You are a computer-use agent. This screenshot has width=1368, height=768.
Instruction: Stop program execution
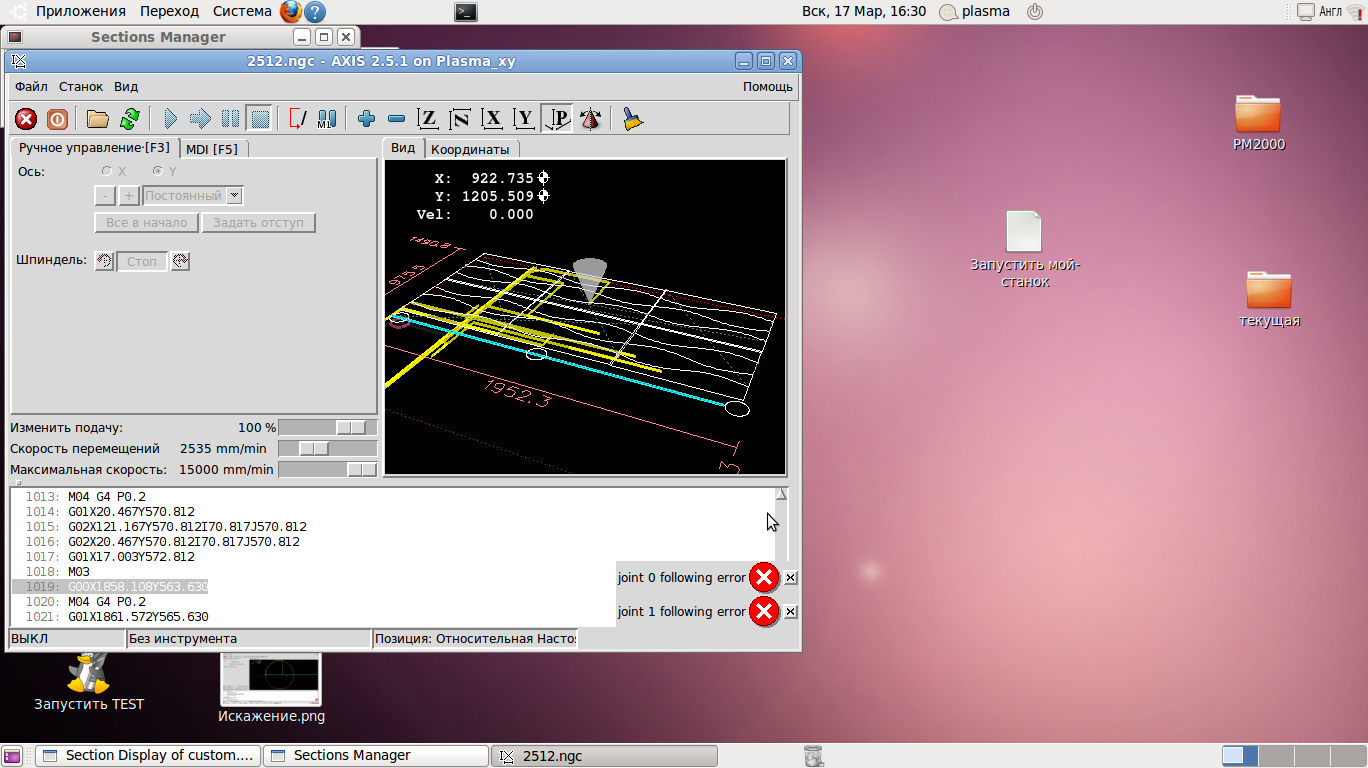coord(260,120)
